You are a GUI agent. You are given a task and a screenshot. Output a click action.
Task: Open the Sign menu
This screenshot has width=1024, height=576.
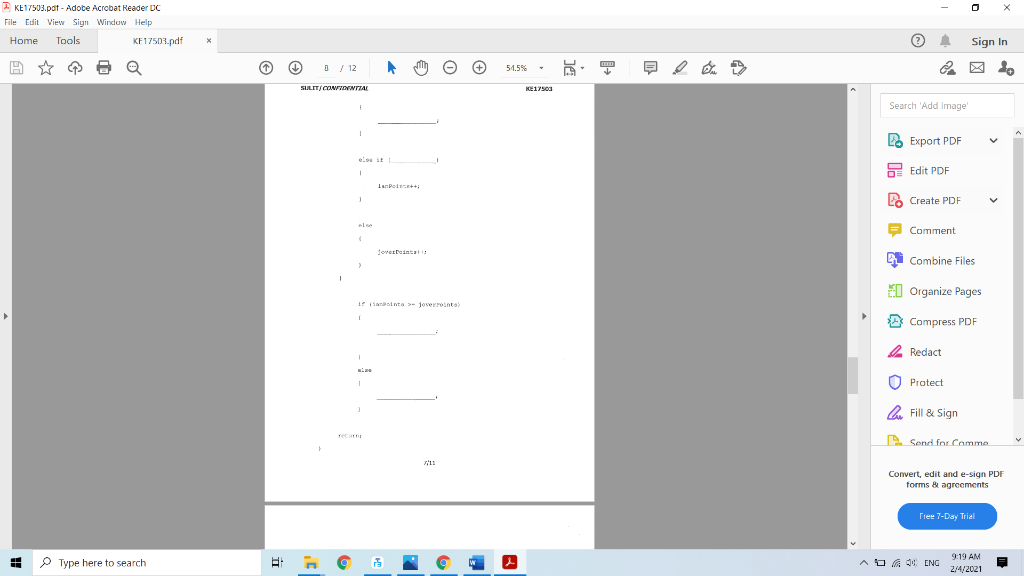80,22
